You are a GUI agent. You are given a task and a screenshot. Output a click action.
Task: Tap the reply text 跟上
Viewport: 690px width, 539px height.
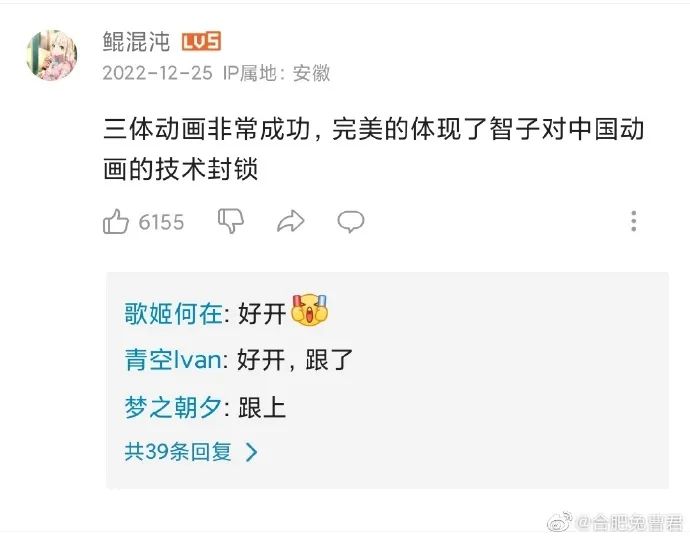click(262, 407)
